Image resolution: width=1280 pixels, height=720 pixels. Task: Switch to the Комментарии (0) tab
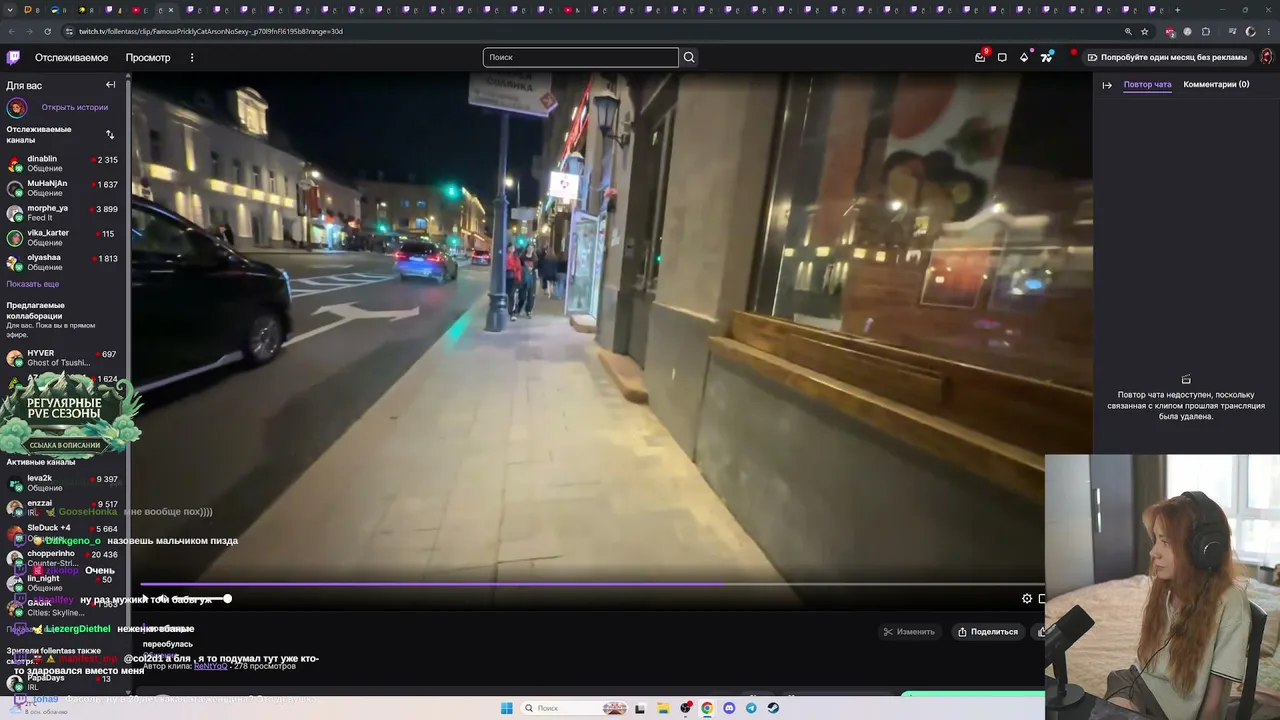pos(1216,85)
